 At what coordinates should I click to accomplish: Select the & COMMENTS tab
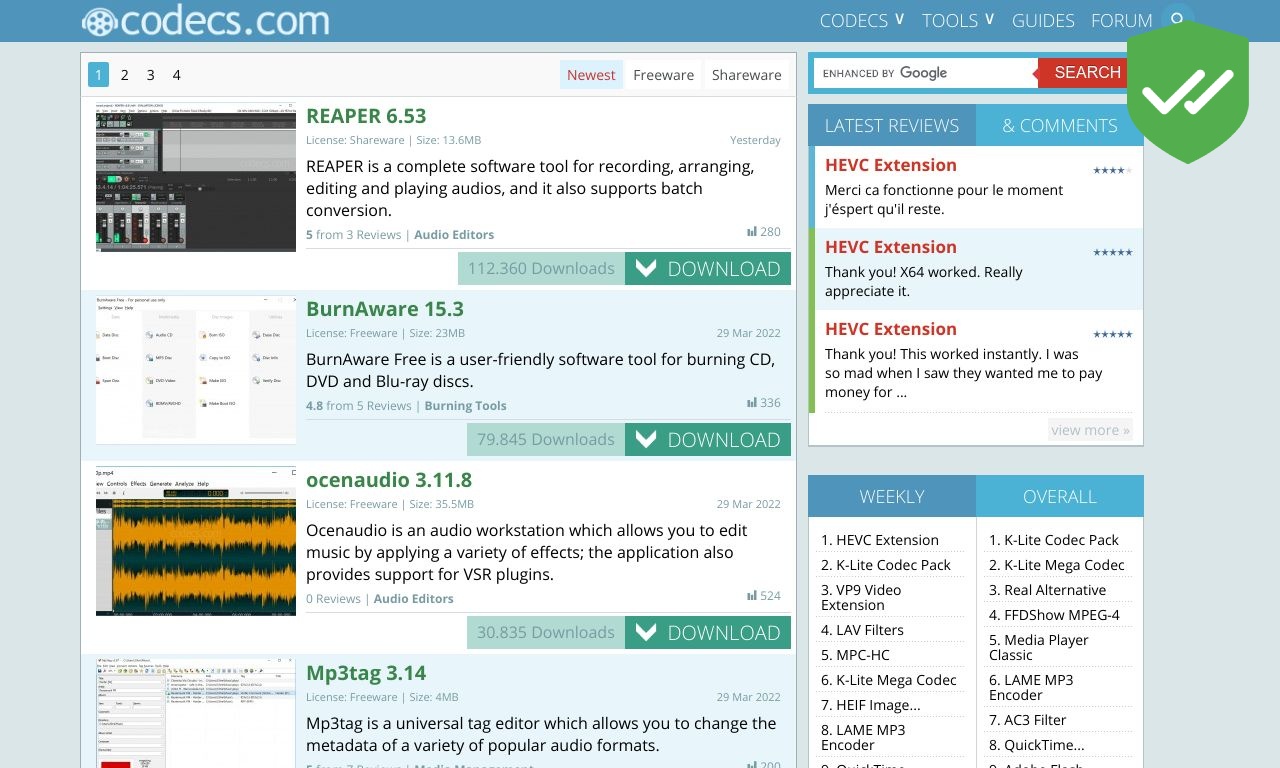(1060, 126)
